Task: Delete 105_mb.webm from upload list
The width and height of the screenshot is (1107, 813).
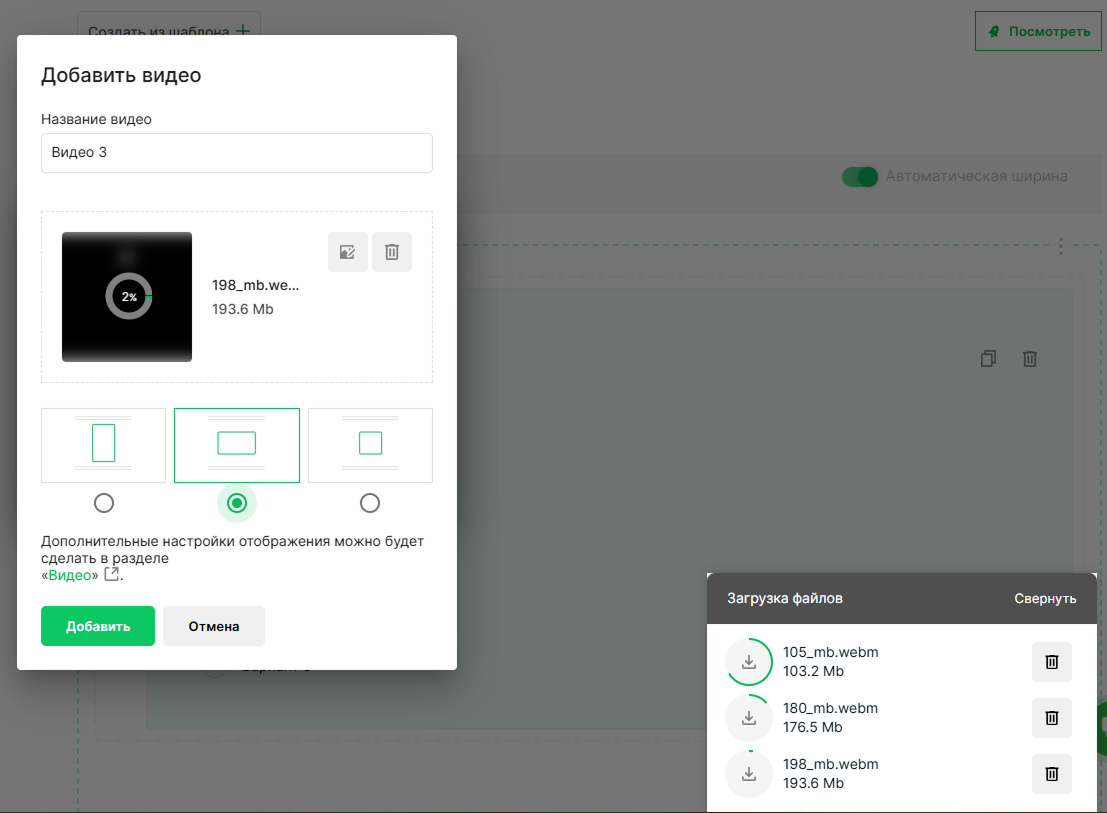Action: (x=1051, y=662)
